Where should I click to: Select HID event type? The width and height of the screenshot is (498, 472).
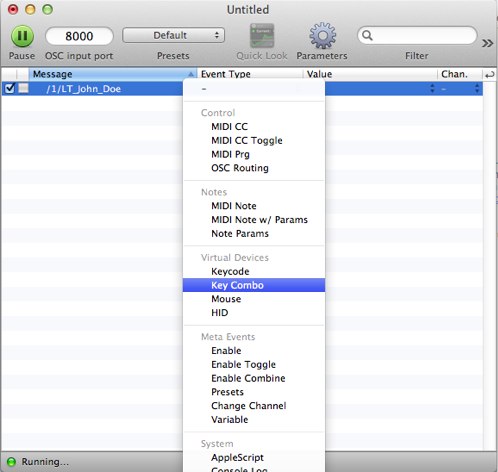point(254,313)
